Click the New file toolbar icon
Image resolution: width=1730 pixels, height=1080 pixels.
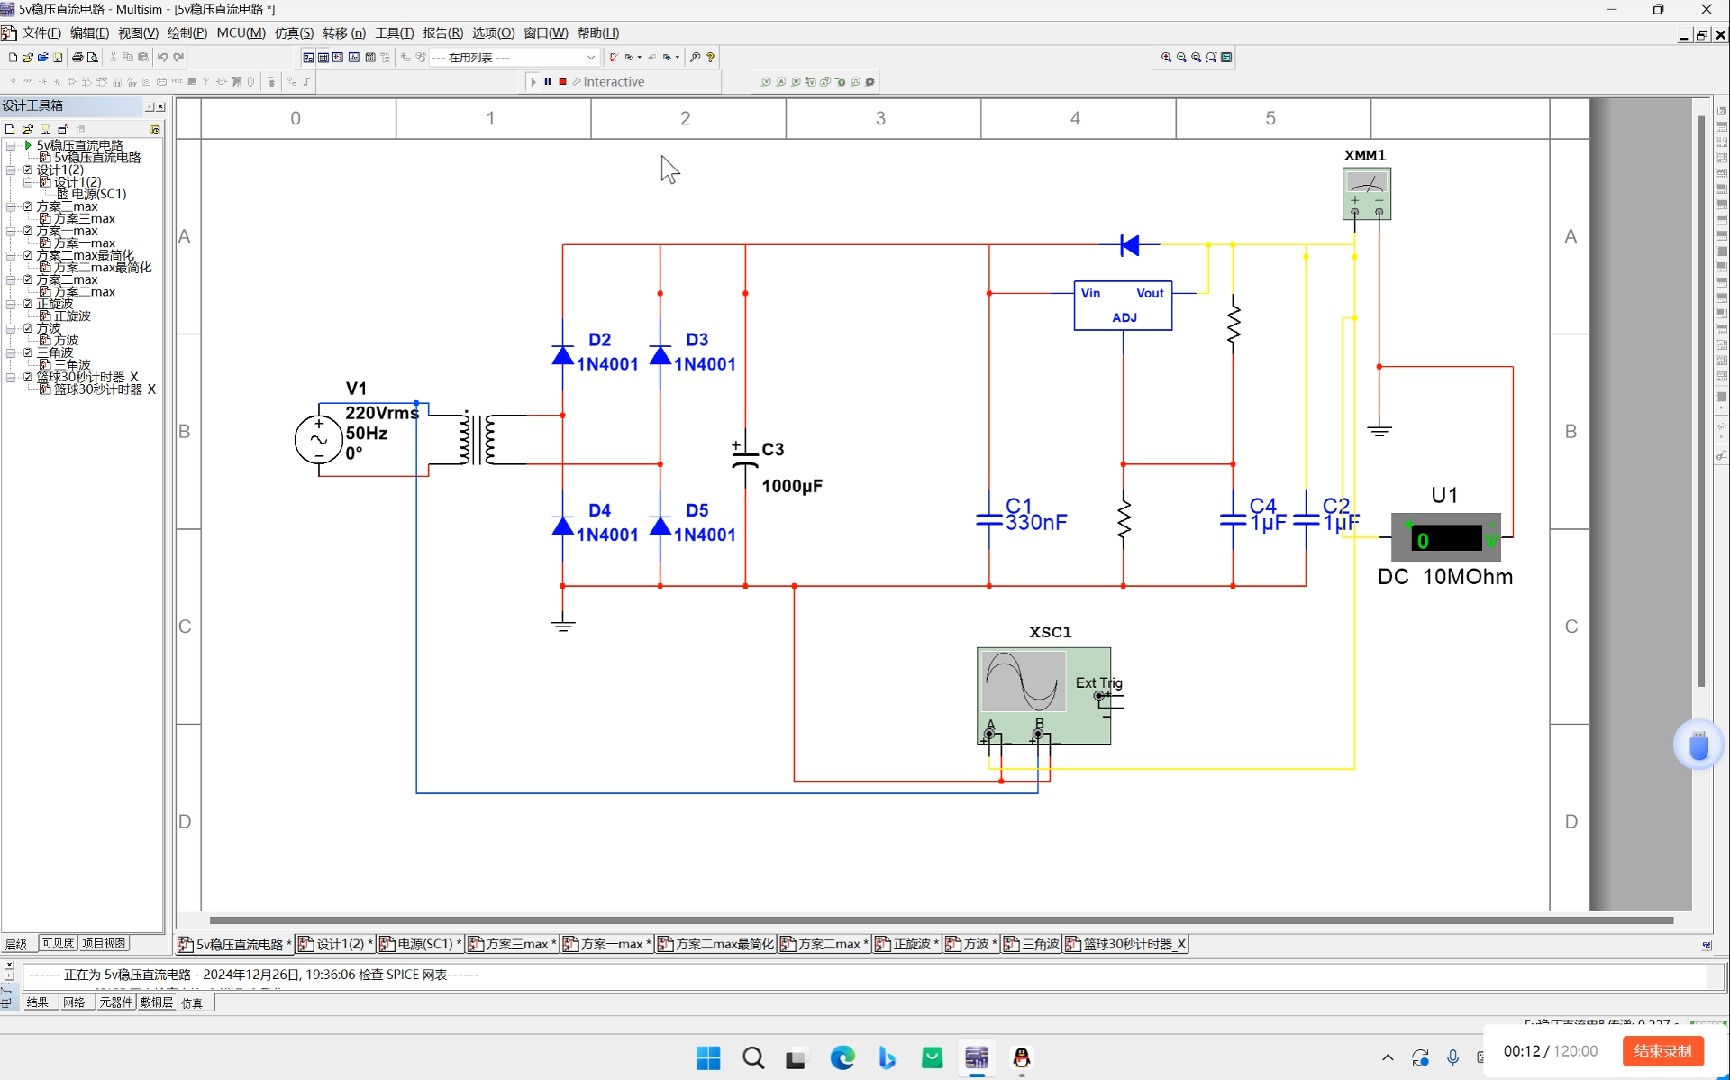[x=12, y=57]
